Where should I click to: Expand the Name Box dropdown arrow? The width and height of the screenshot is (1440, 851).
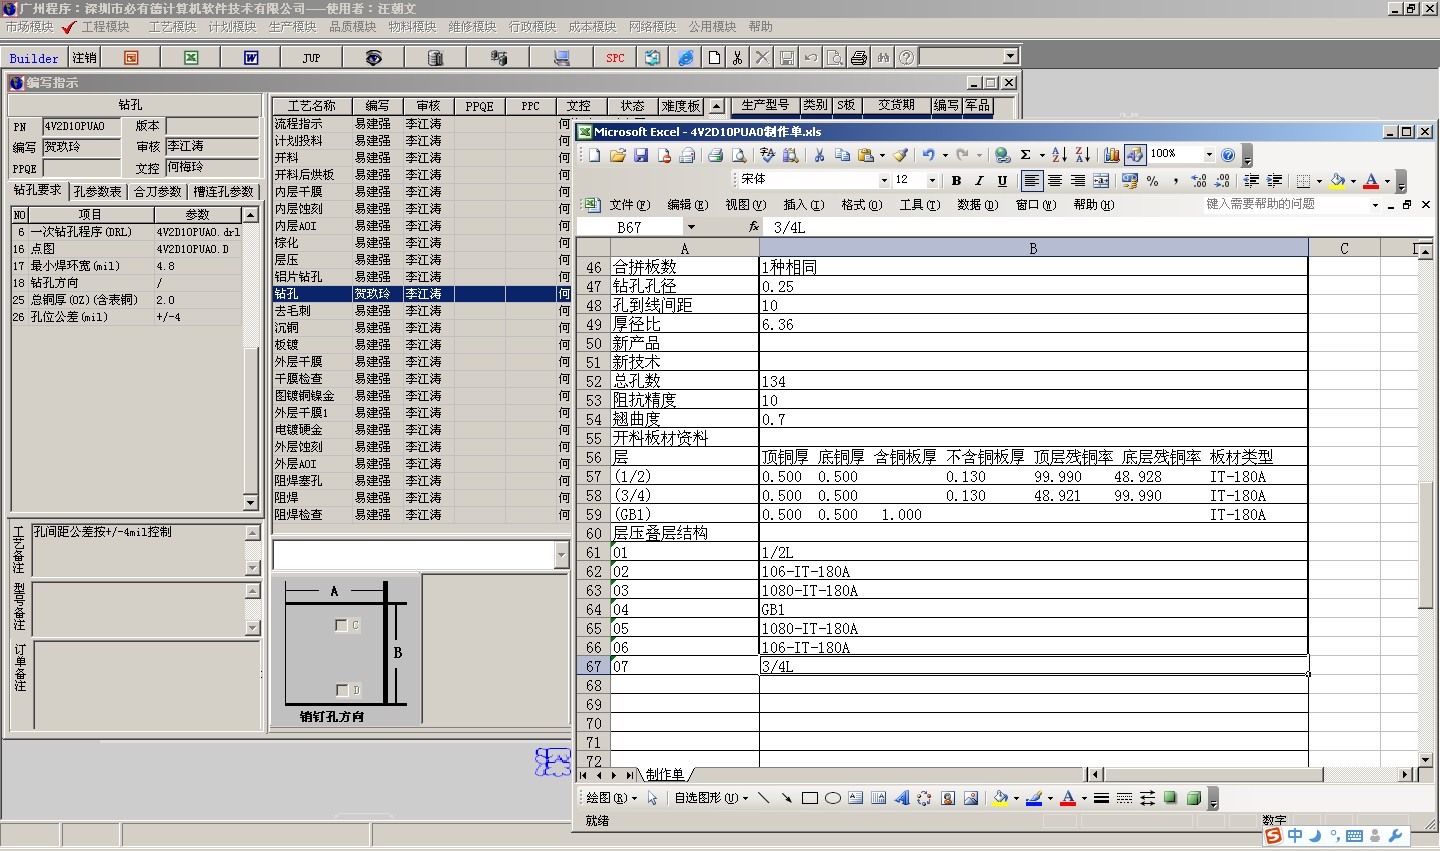click(690, 227)
